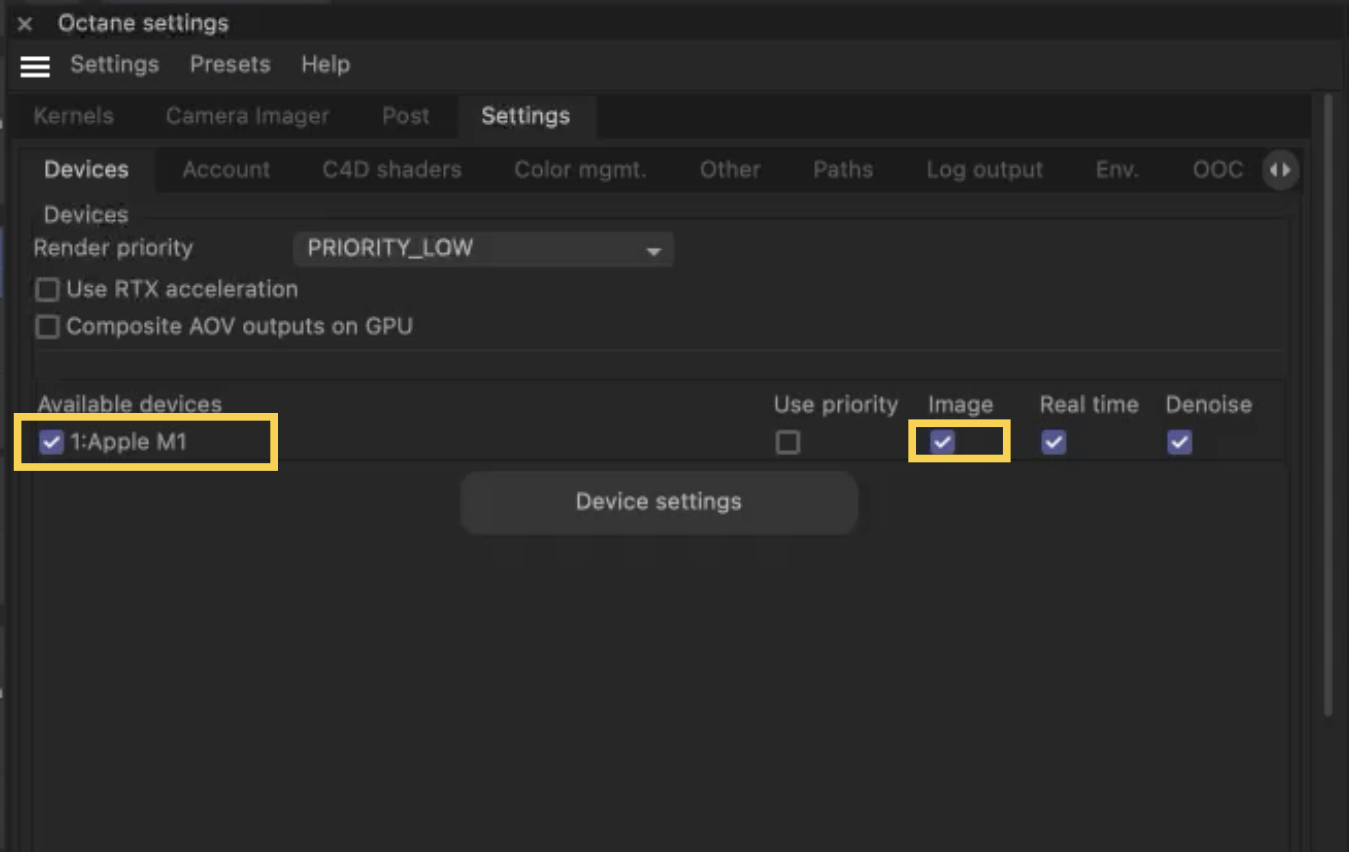This screenshot has width=1349, height=852.
Task: Enable Use RTX acceleration checkbox
Action: click(47, 290)
